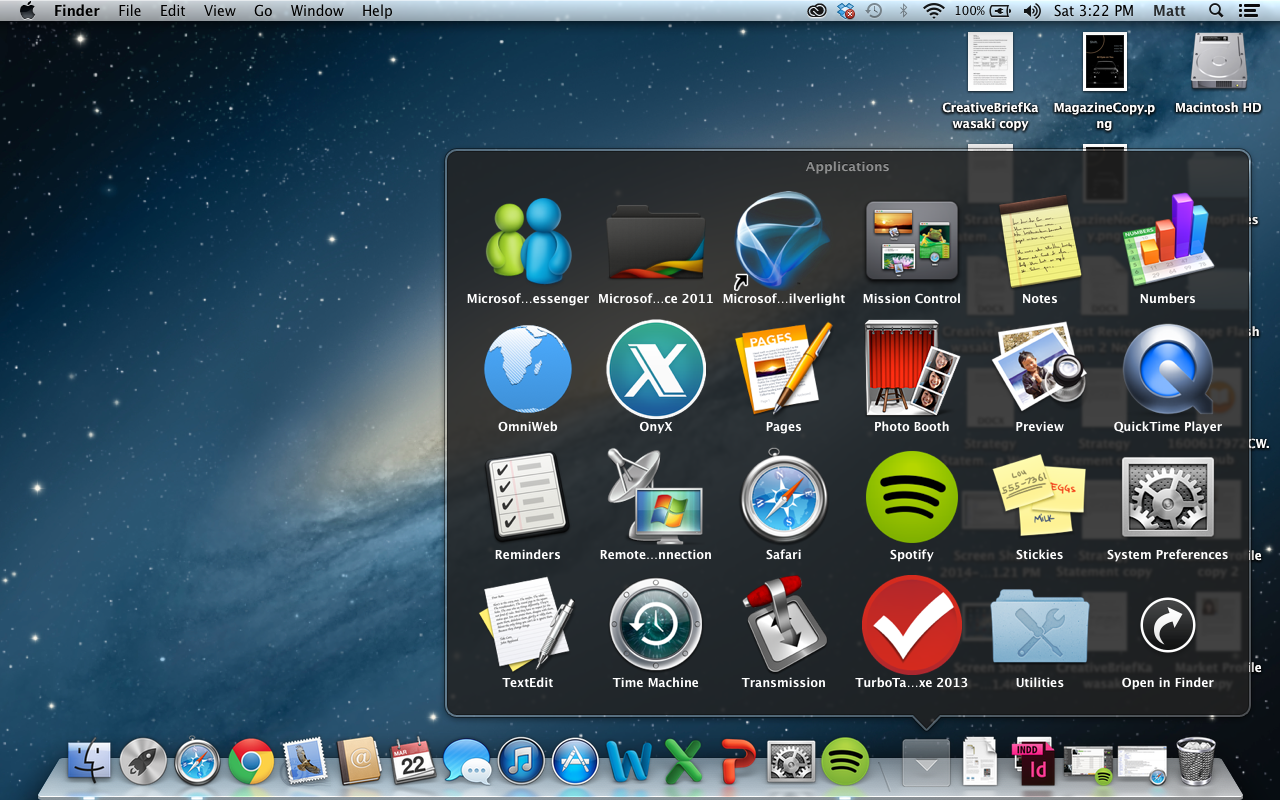Click the Creative Cloud menu bar icon
Viewport: 1280px width, 800px height.
(x=817, y=11)
